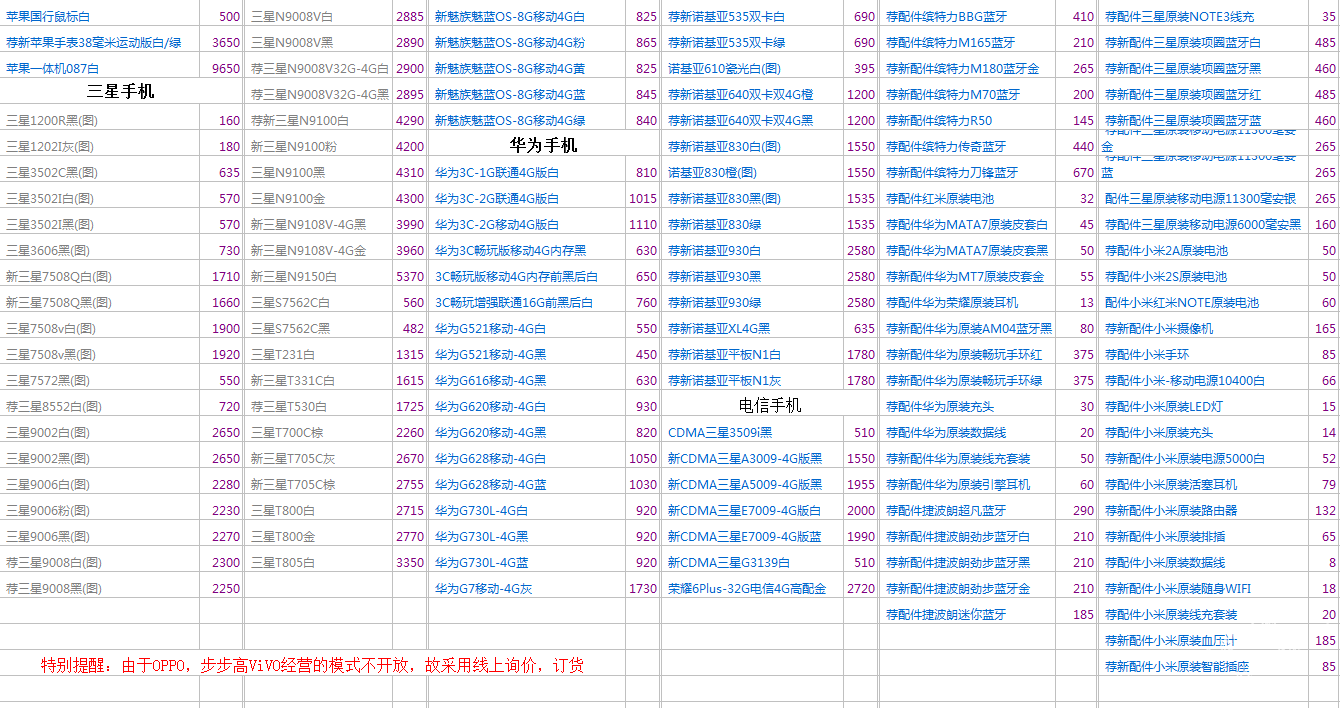Screen dimensions: 1340x708
Task: Click on 三星1200R黑(图)
Action: click(52, 120)
